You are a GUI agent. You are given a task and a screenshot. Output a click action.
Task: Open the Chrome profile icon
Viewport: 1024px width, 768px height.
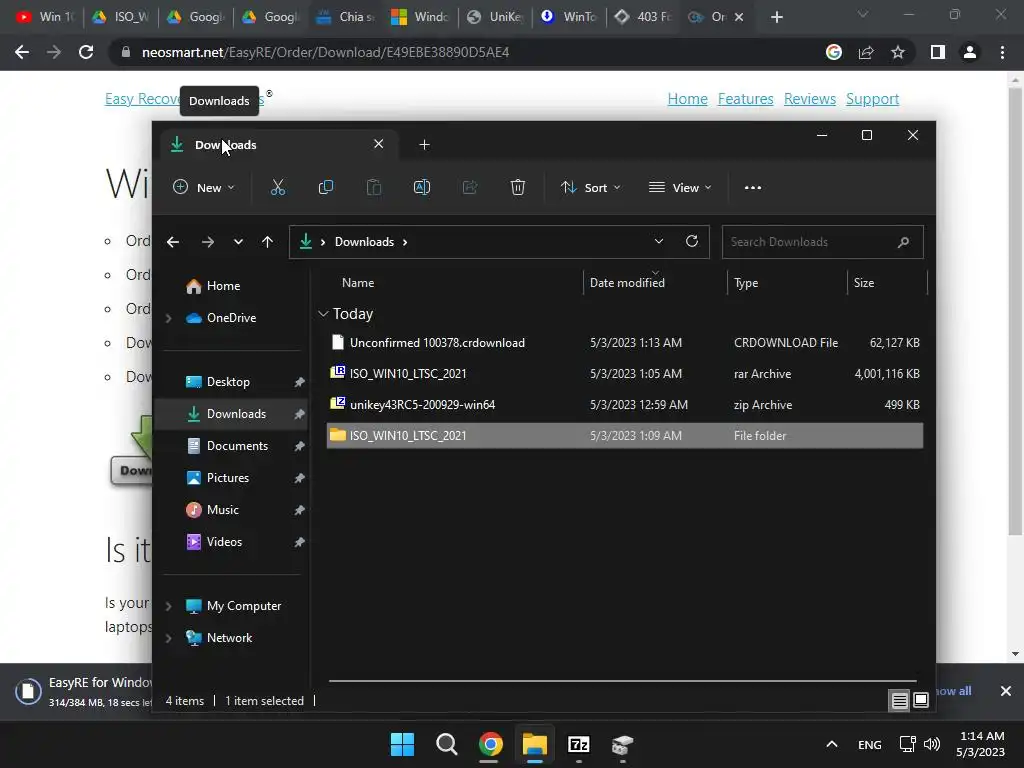tap(970, 52)
